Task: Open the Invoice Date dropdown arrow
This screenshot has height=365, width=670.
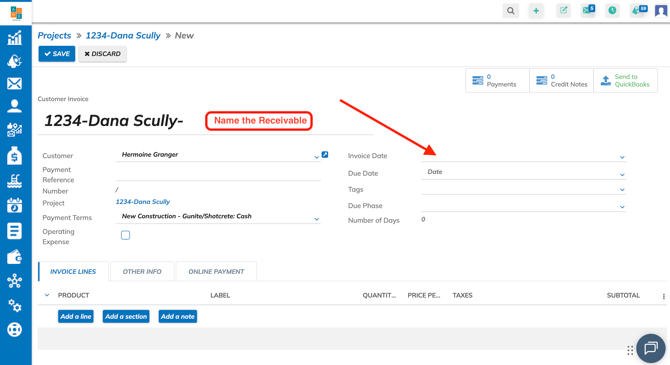Action: pyautogui.click(x=622, y=157)
